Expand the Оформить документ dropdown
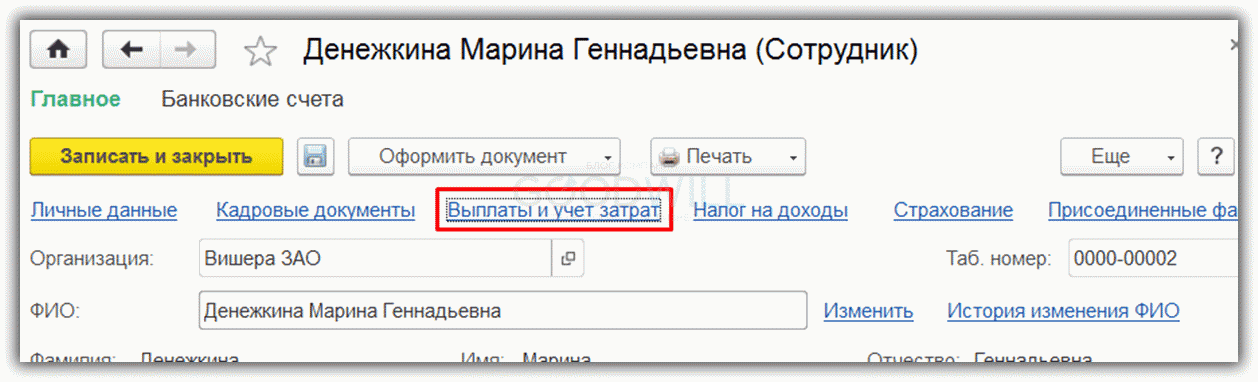The height and width of the screenshot is (382, 1258). click(x=484, y=157)
